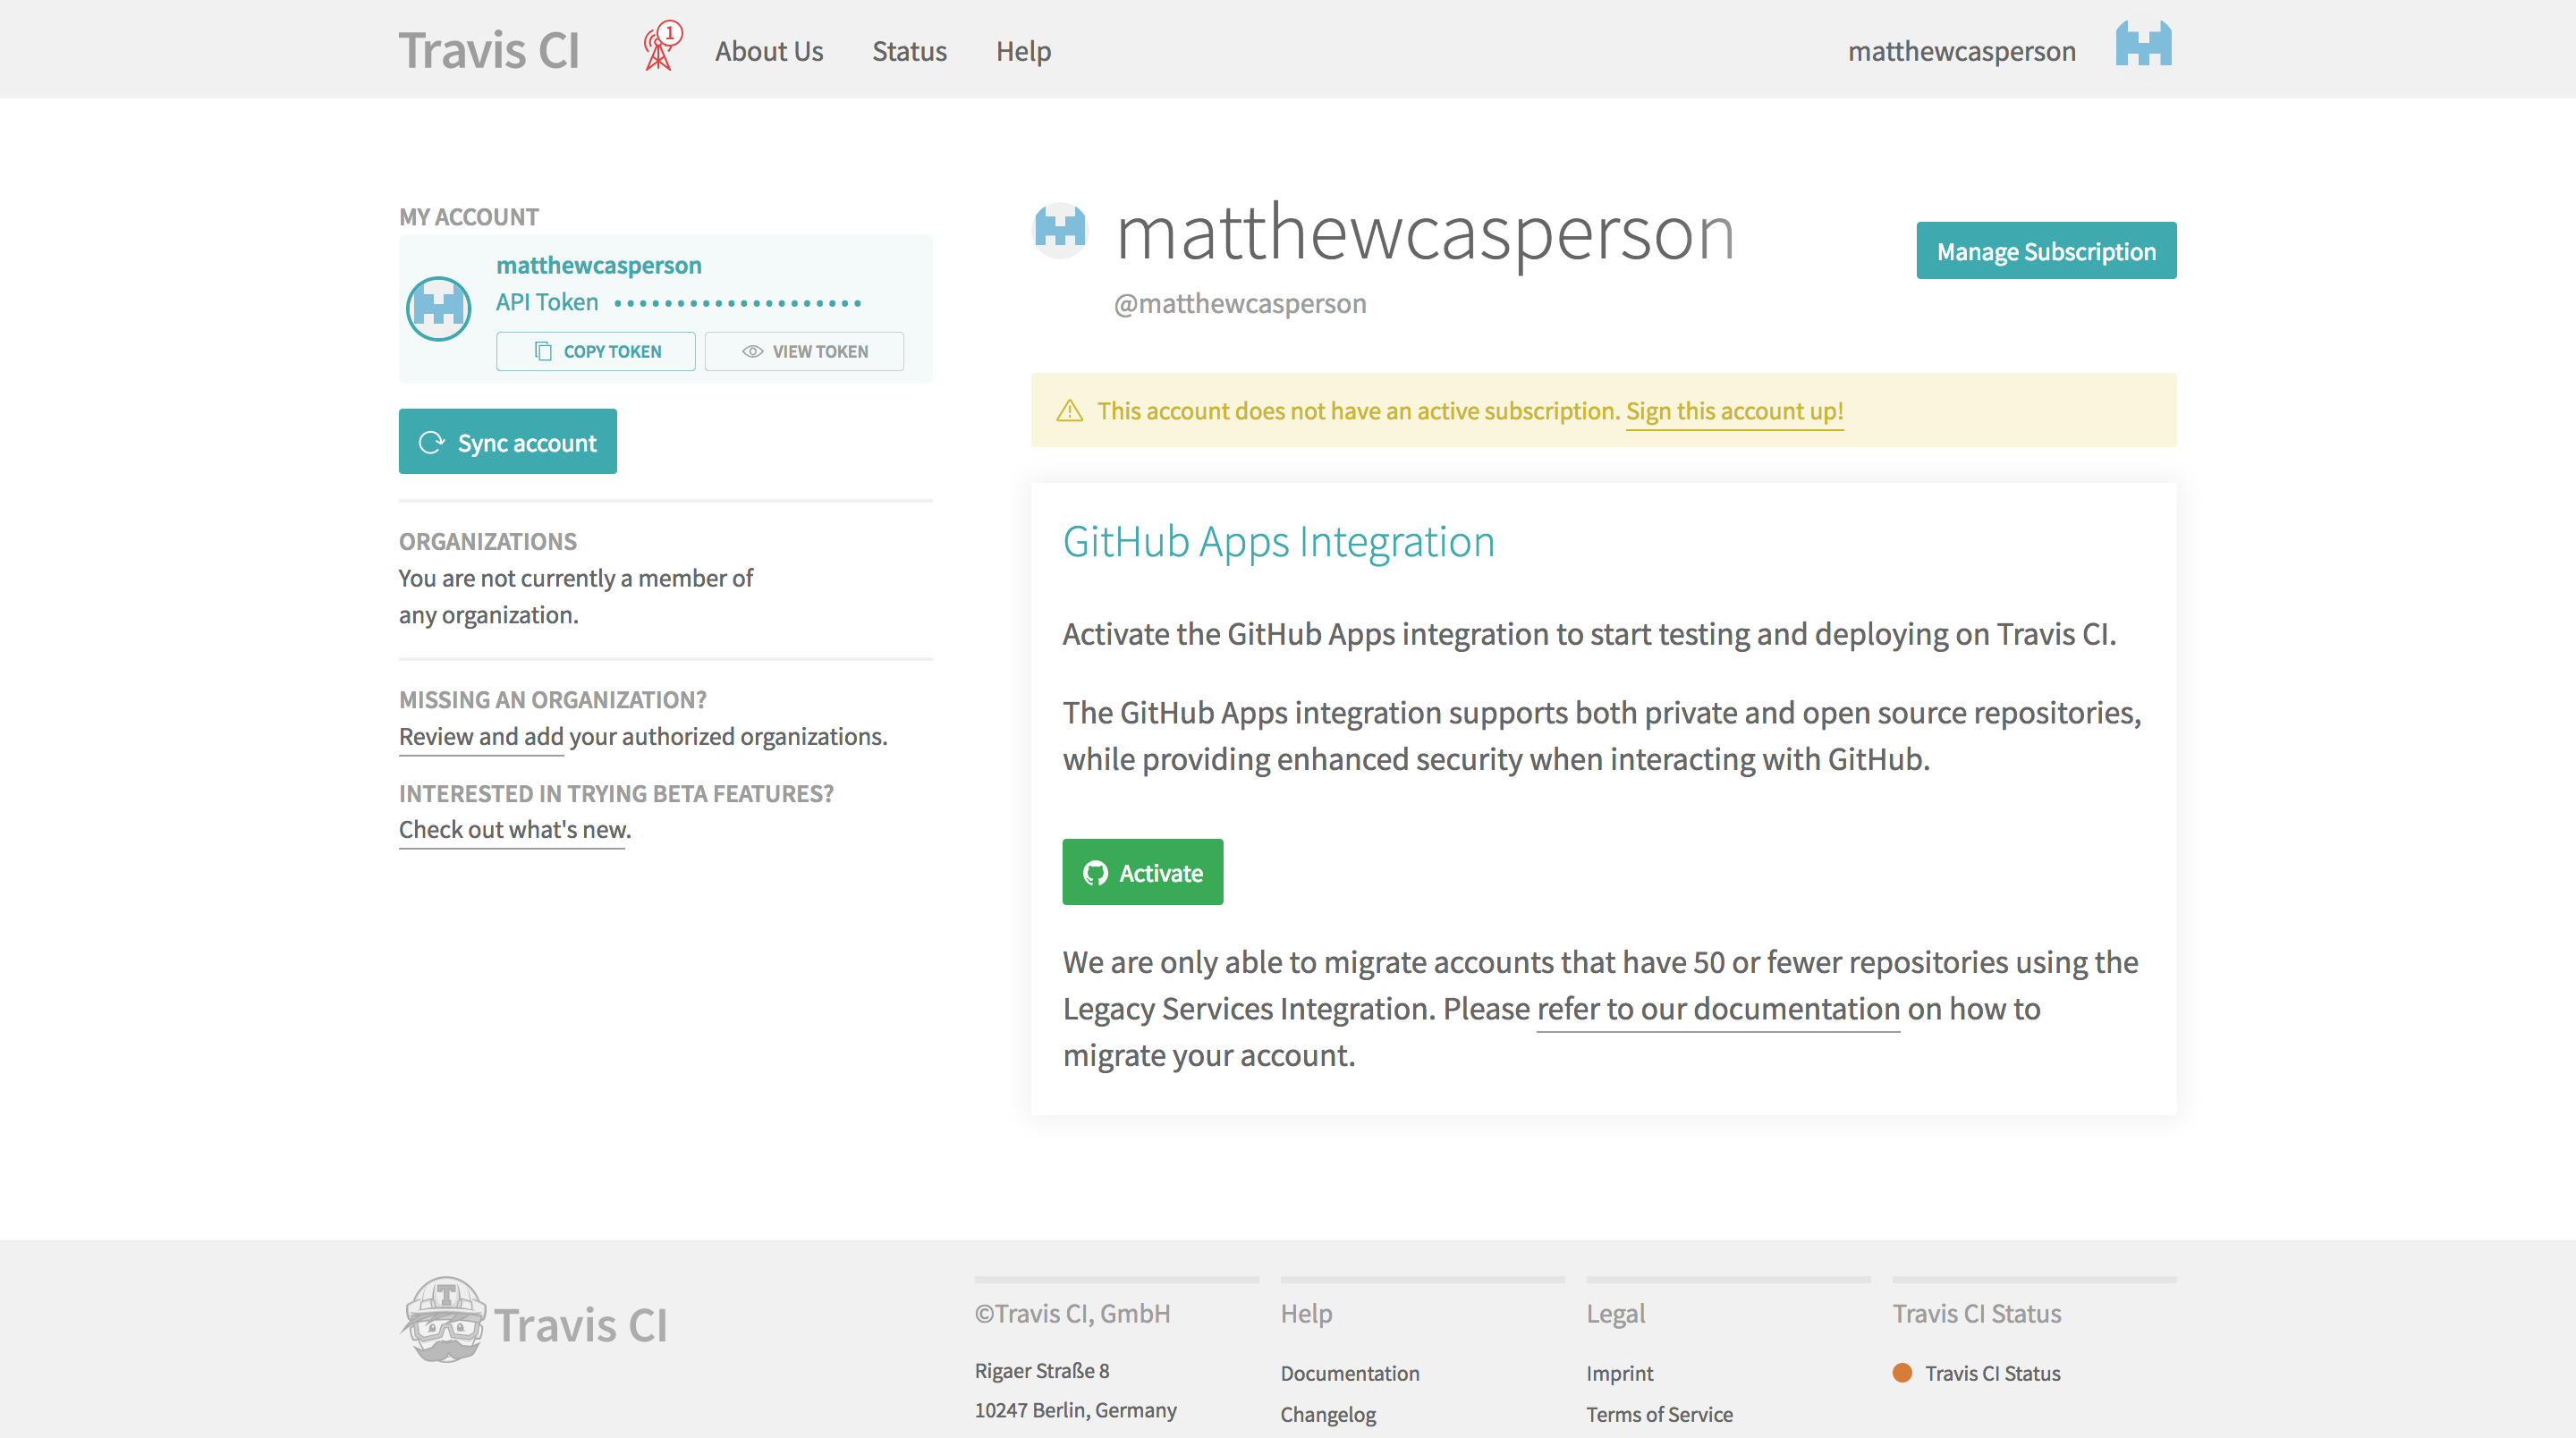The height and width of the screenshot is (1438, 2576).
Task: Click the warning triangle in the subscription notice
Action: click(1069, 411)
